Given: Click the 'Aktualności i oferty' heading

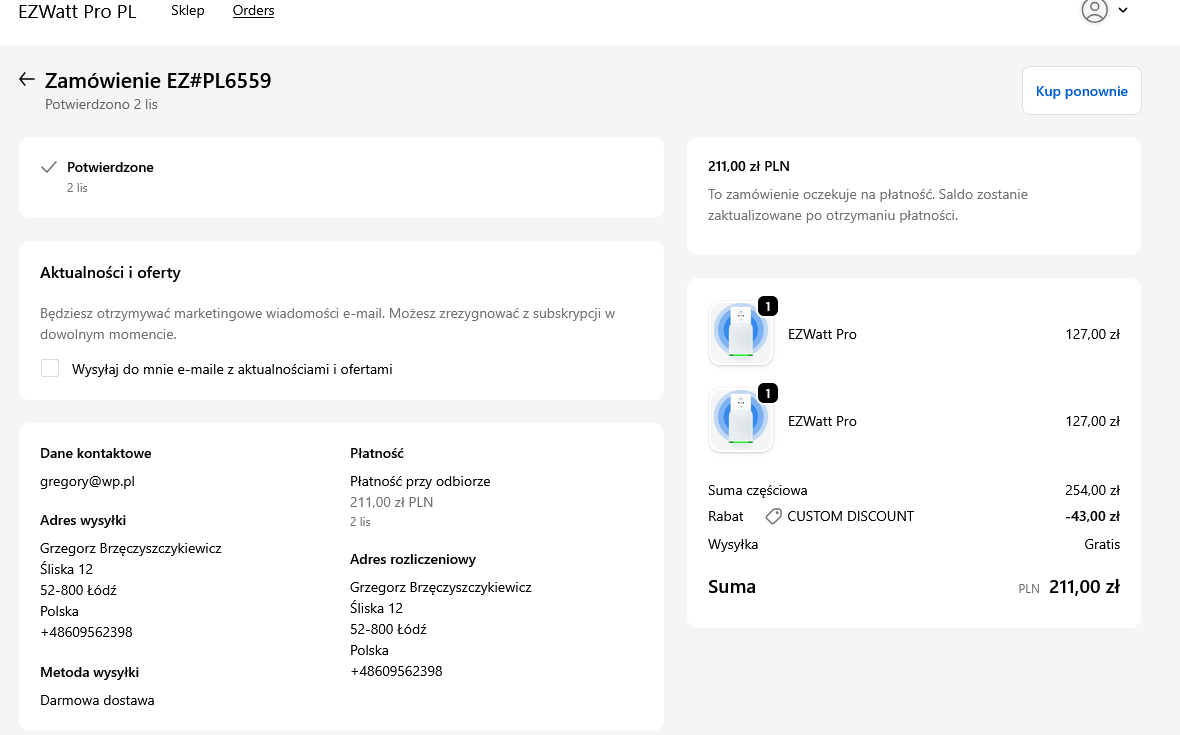Looking at the screenshot, I should tap(110, 272).
